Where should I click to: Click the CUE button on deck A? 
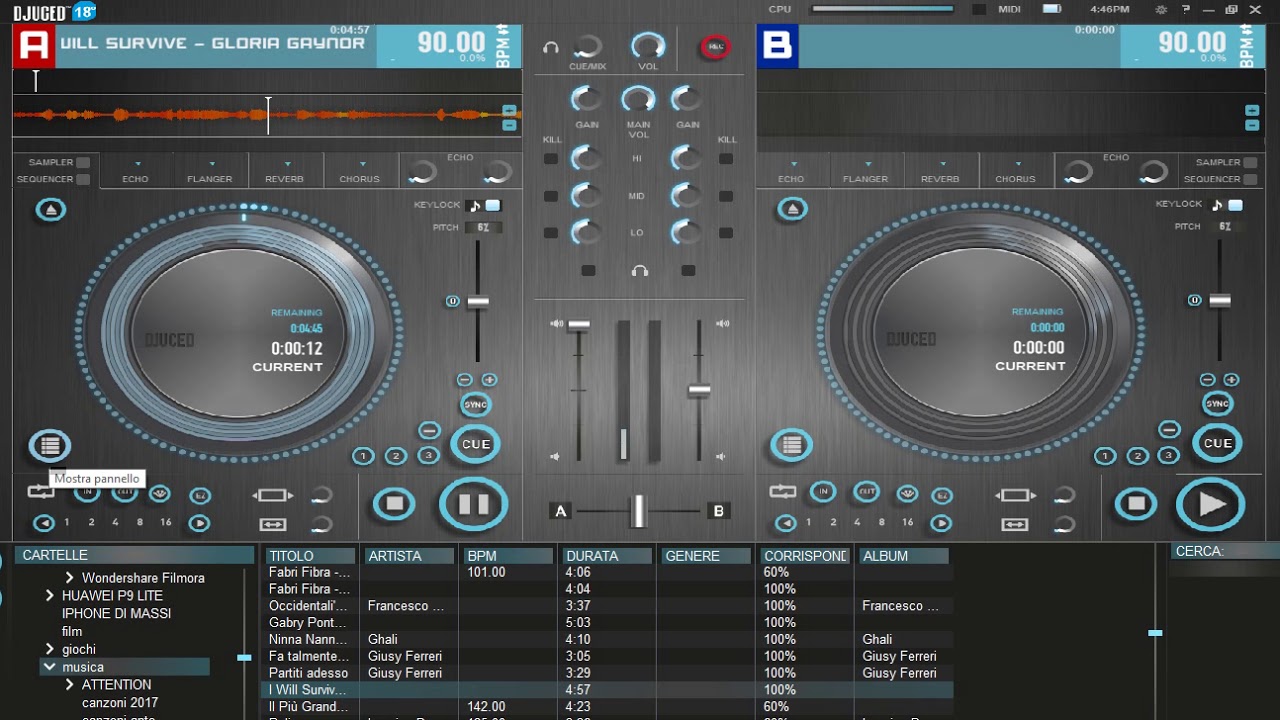[475, 444]
